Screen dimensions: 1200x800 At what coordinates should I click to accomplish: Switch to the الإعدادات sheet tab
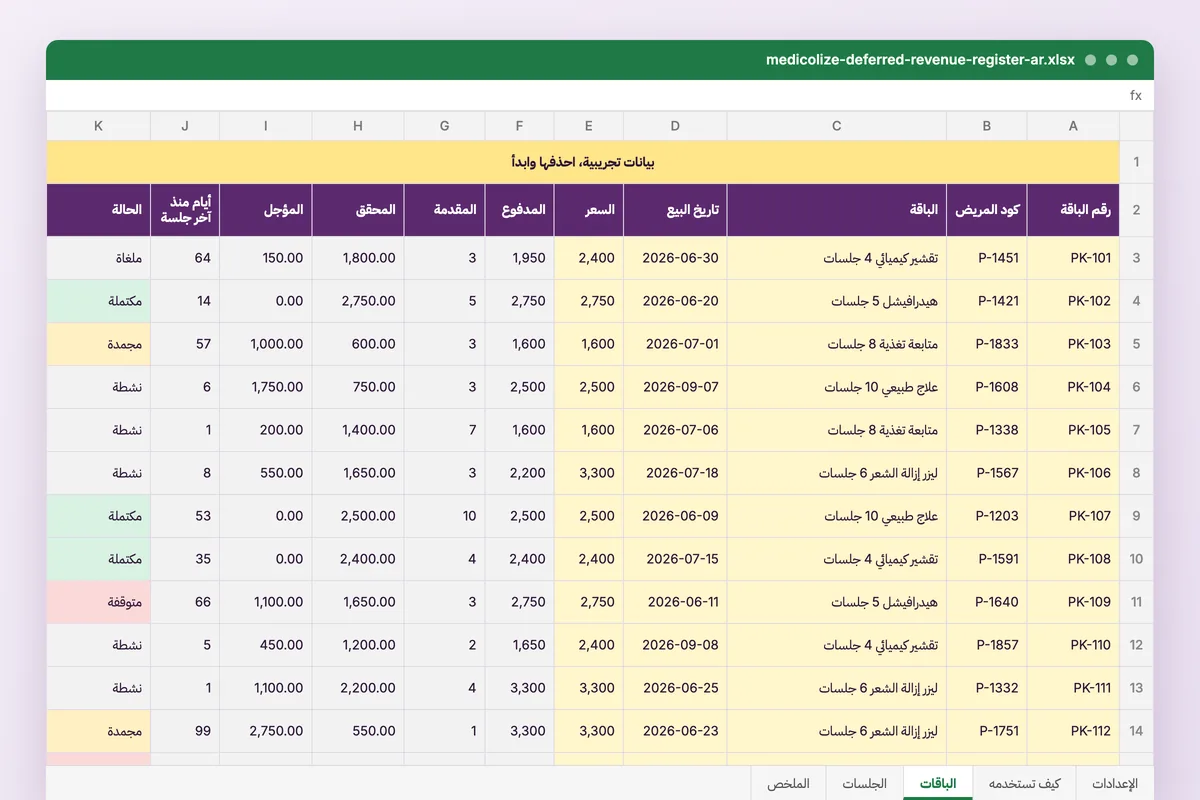(x=1114, y=783)
